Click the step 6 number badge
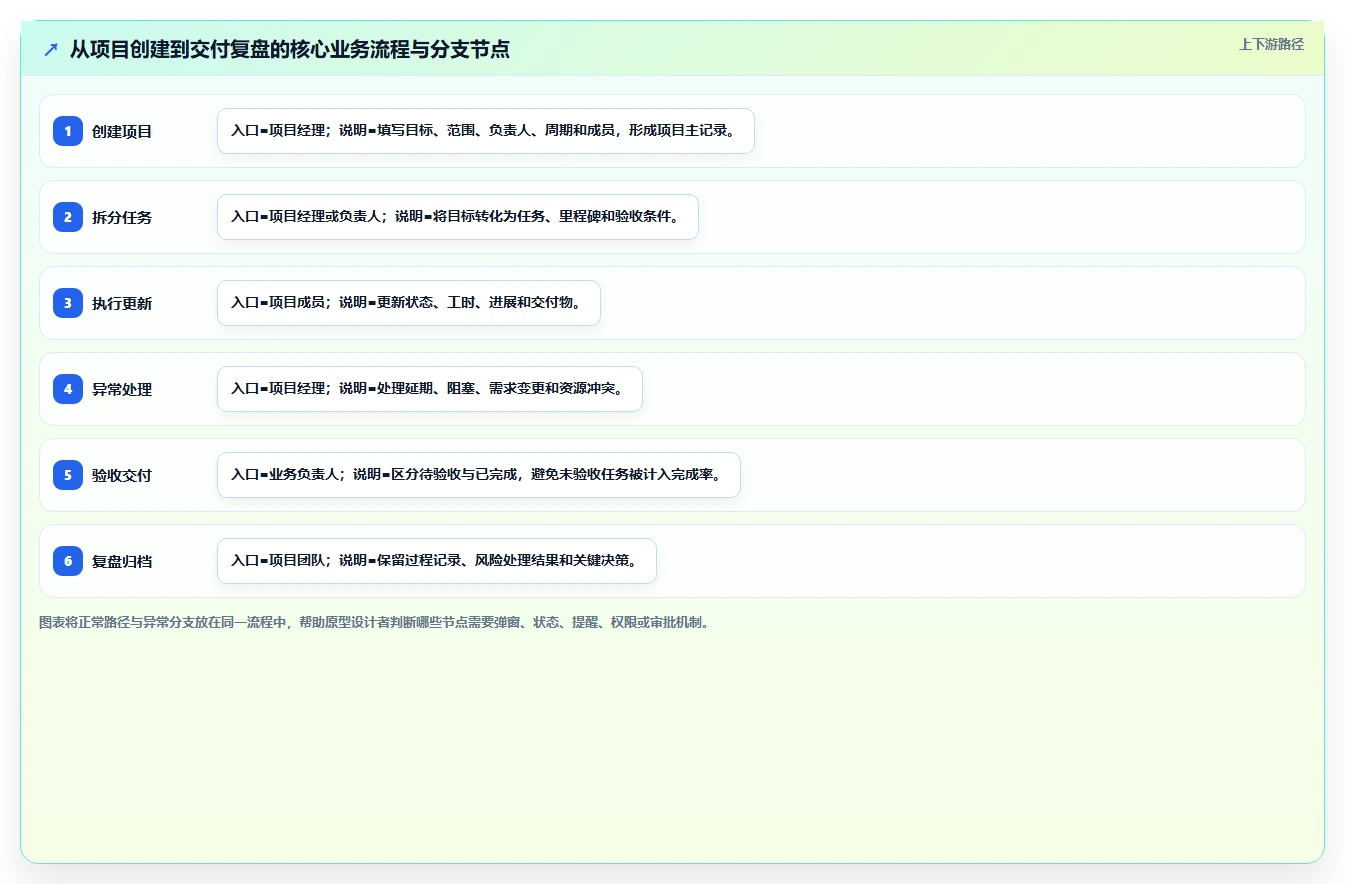The image size is (1345, 884). coord(68,561)
